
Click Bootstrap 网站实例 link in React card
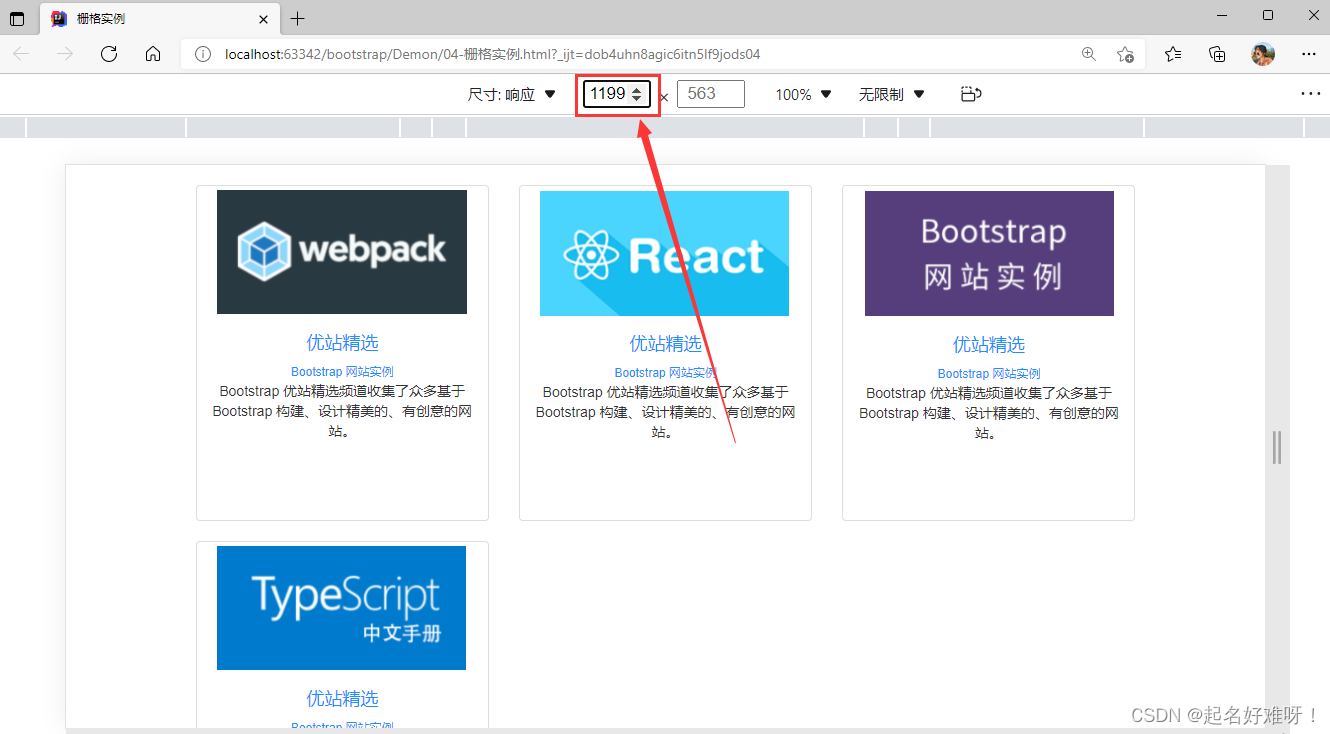(665, 373)
